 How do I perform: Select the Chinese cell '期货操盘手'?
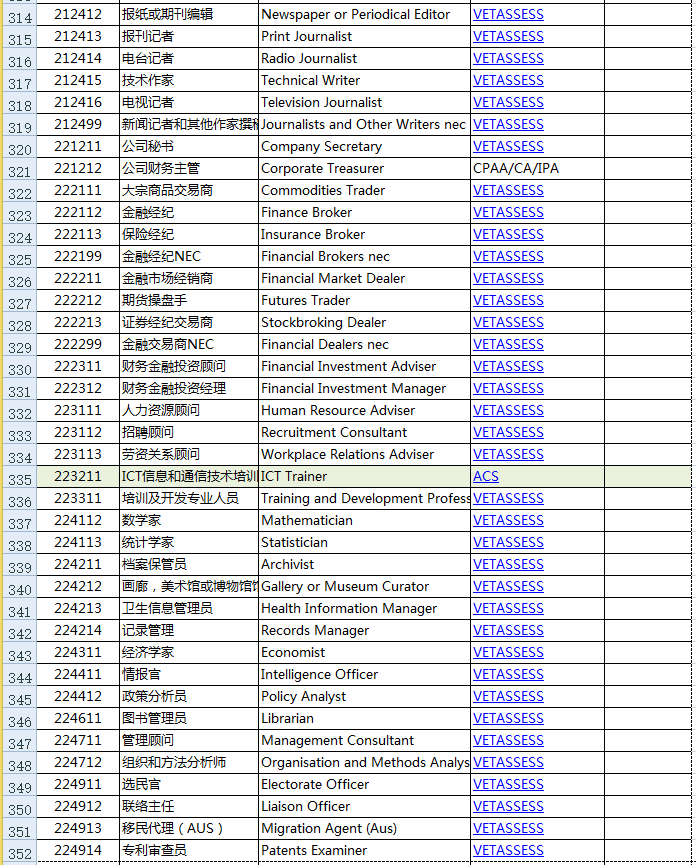coord(189,301)
